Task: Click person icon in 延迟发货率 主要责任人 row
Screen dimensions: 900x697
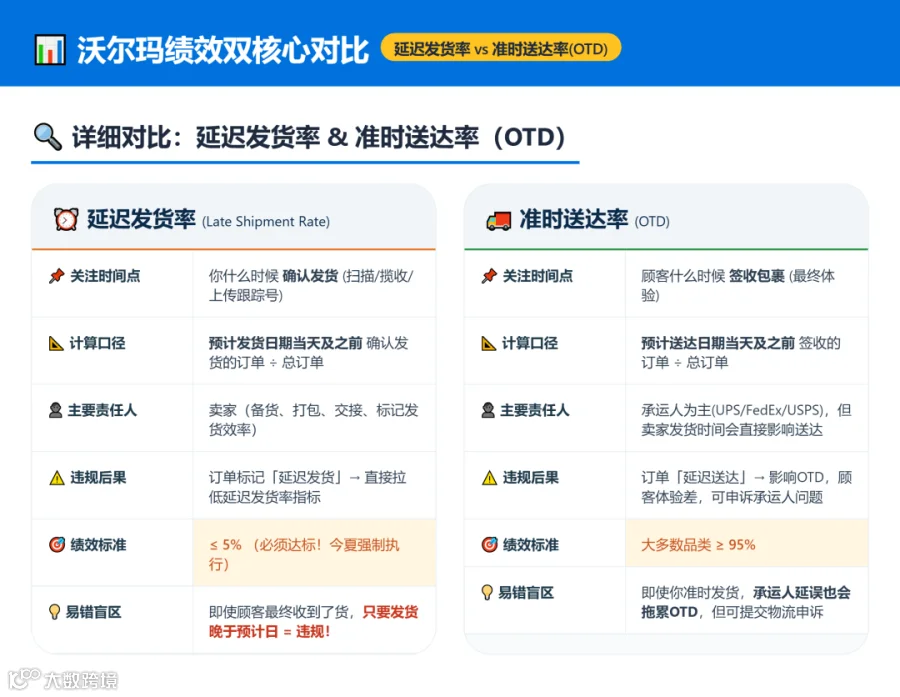Action: pyautogui.click(x=56, y=411)
